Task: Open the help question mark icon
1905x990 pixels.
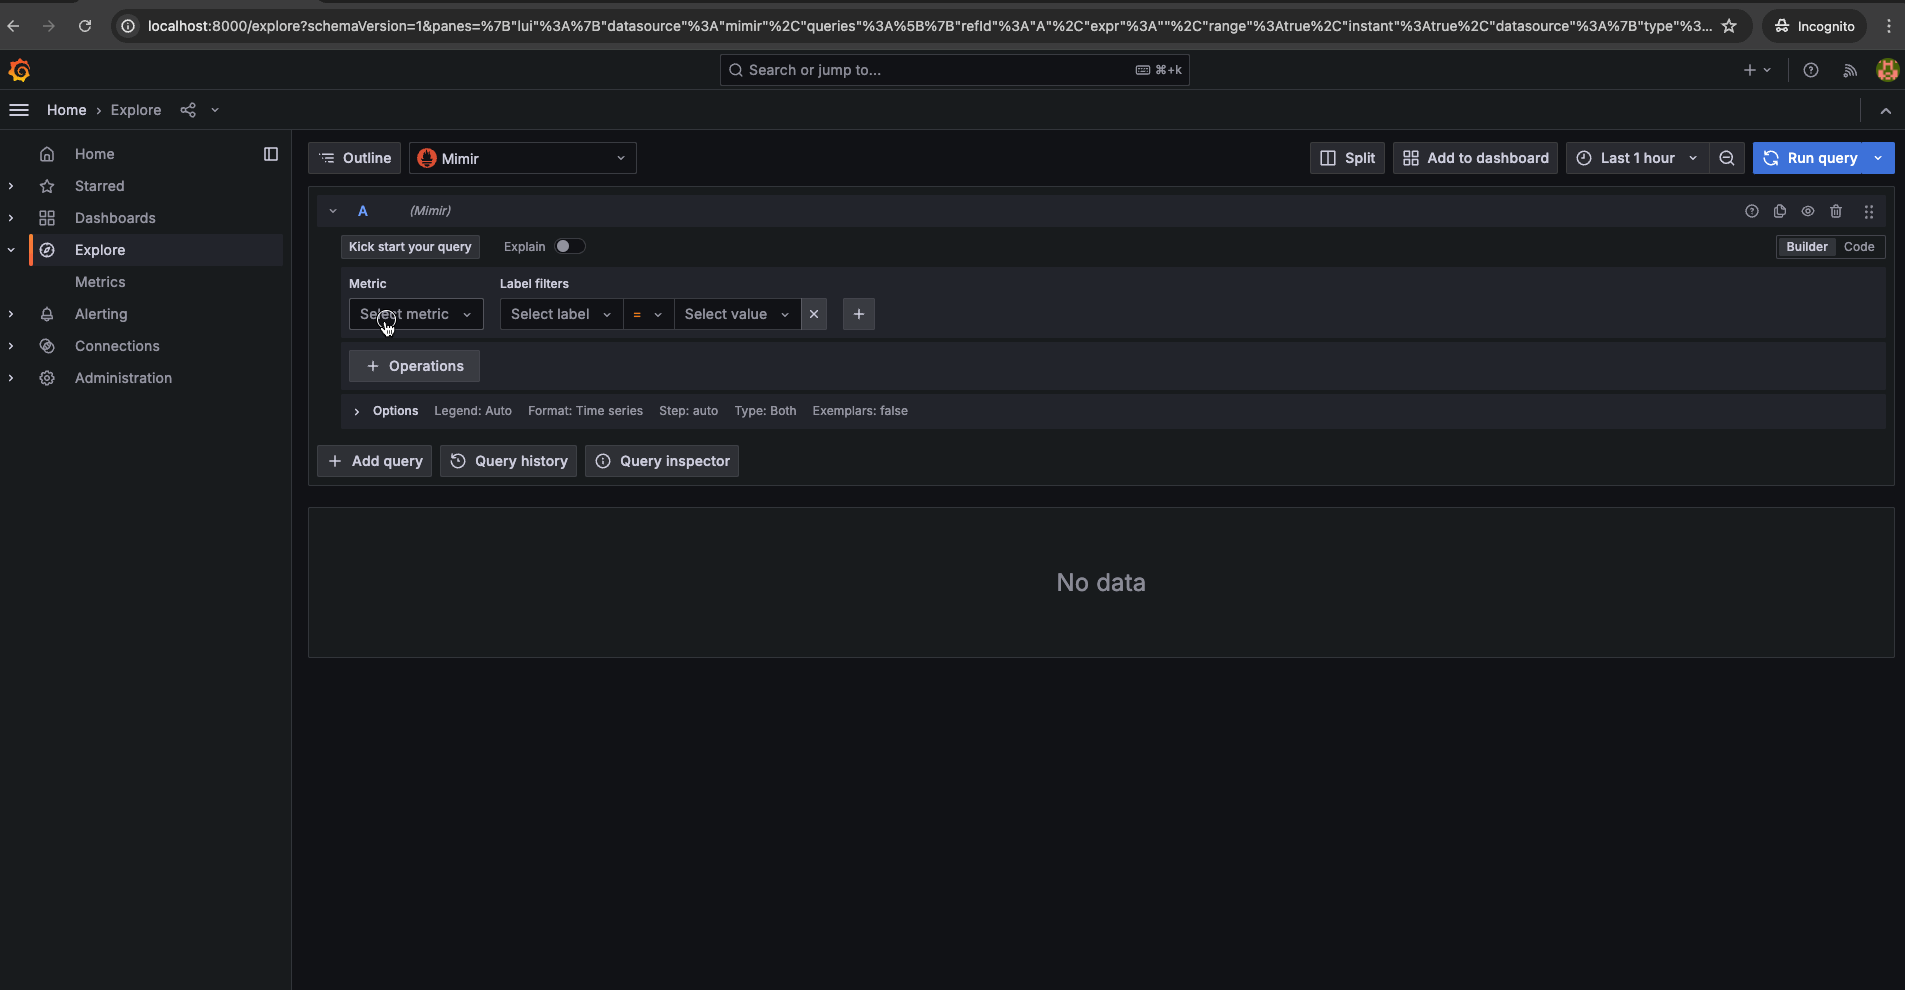Action: [1810, 70]
